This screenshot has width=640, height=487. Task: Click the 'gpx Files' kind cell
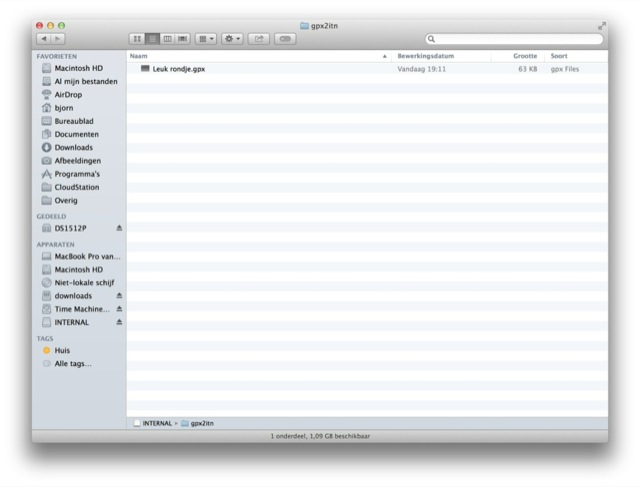[564, 69]
